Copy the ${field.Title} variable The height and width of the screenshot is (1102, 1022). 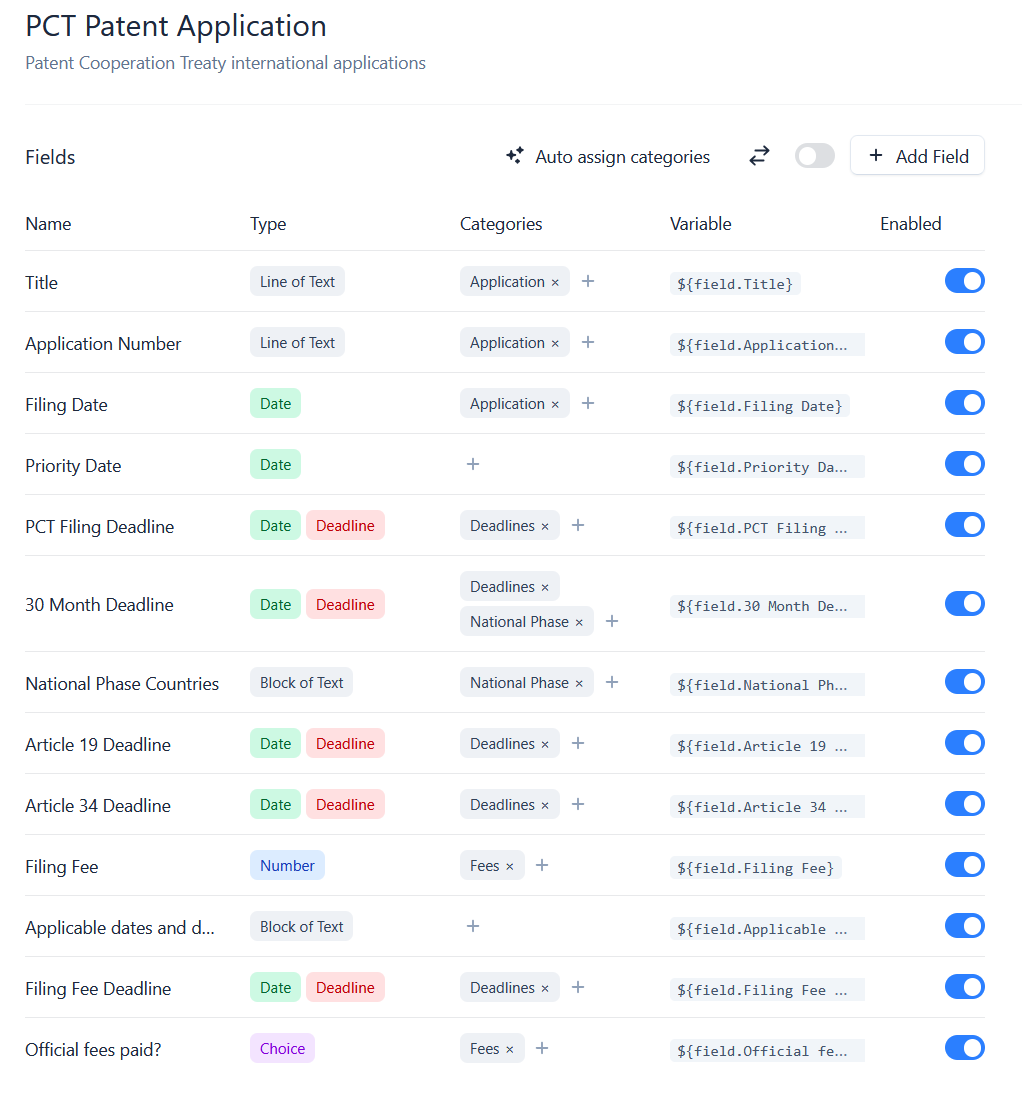[x=735, y=284]
